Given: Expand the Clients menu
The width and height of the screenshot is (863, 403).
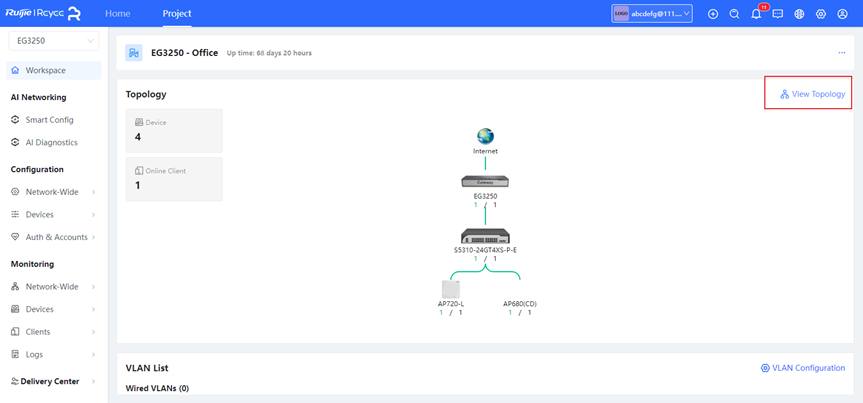Looking at the screenshot, I should 54,332.
